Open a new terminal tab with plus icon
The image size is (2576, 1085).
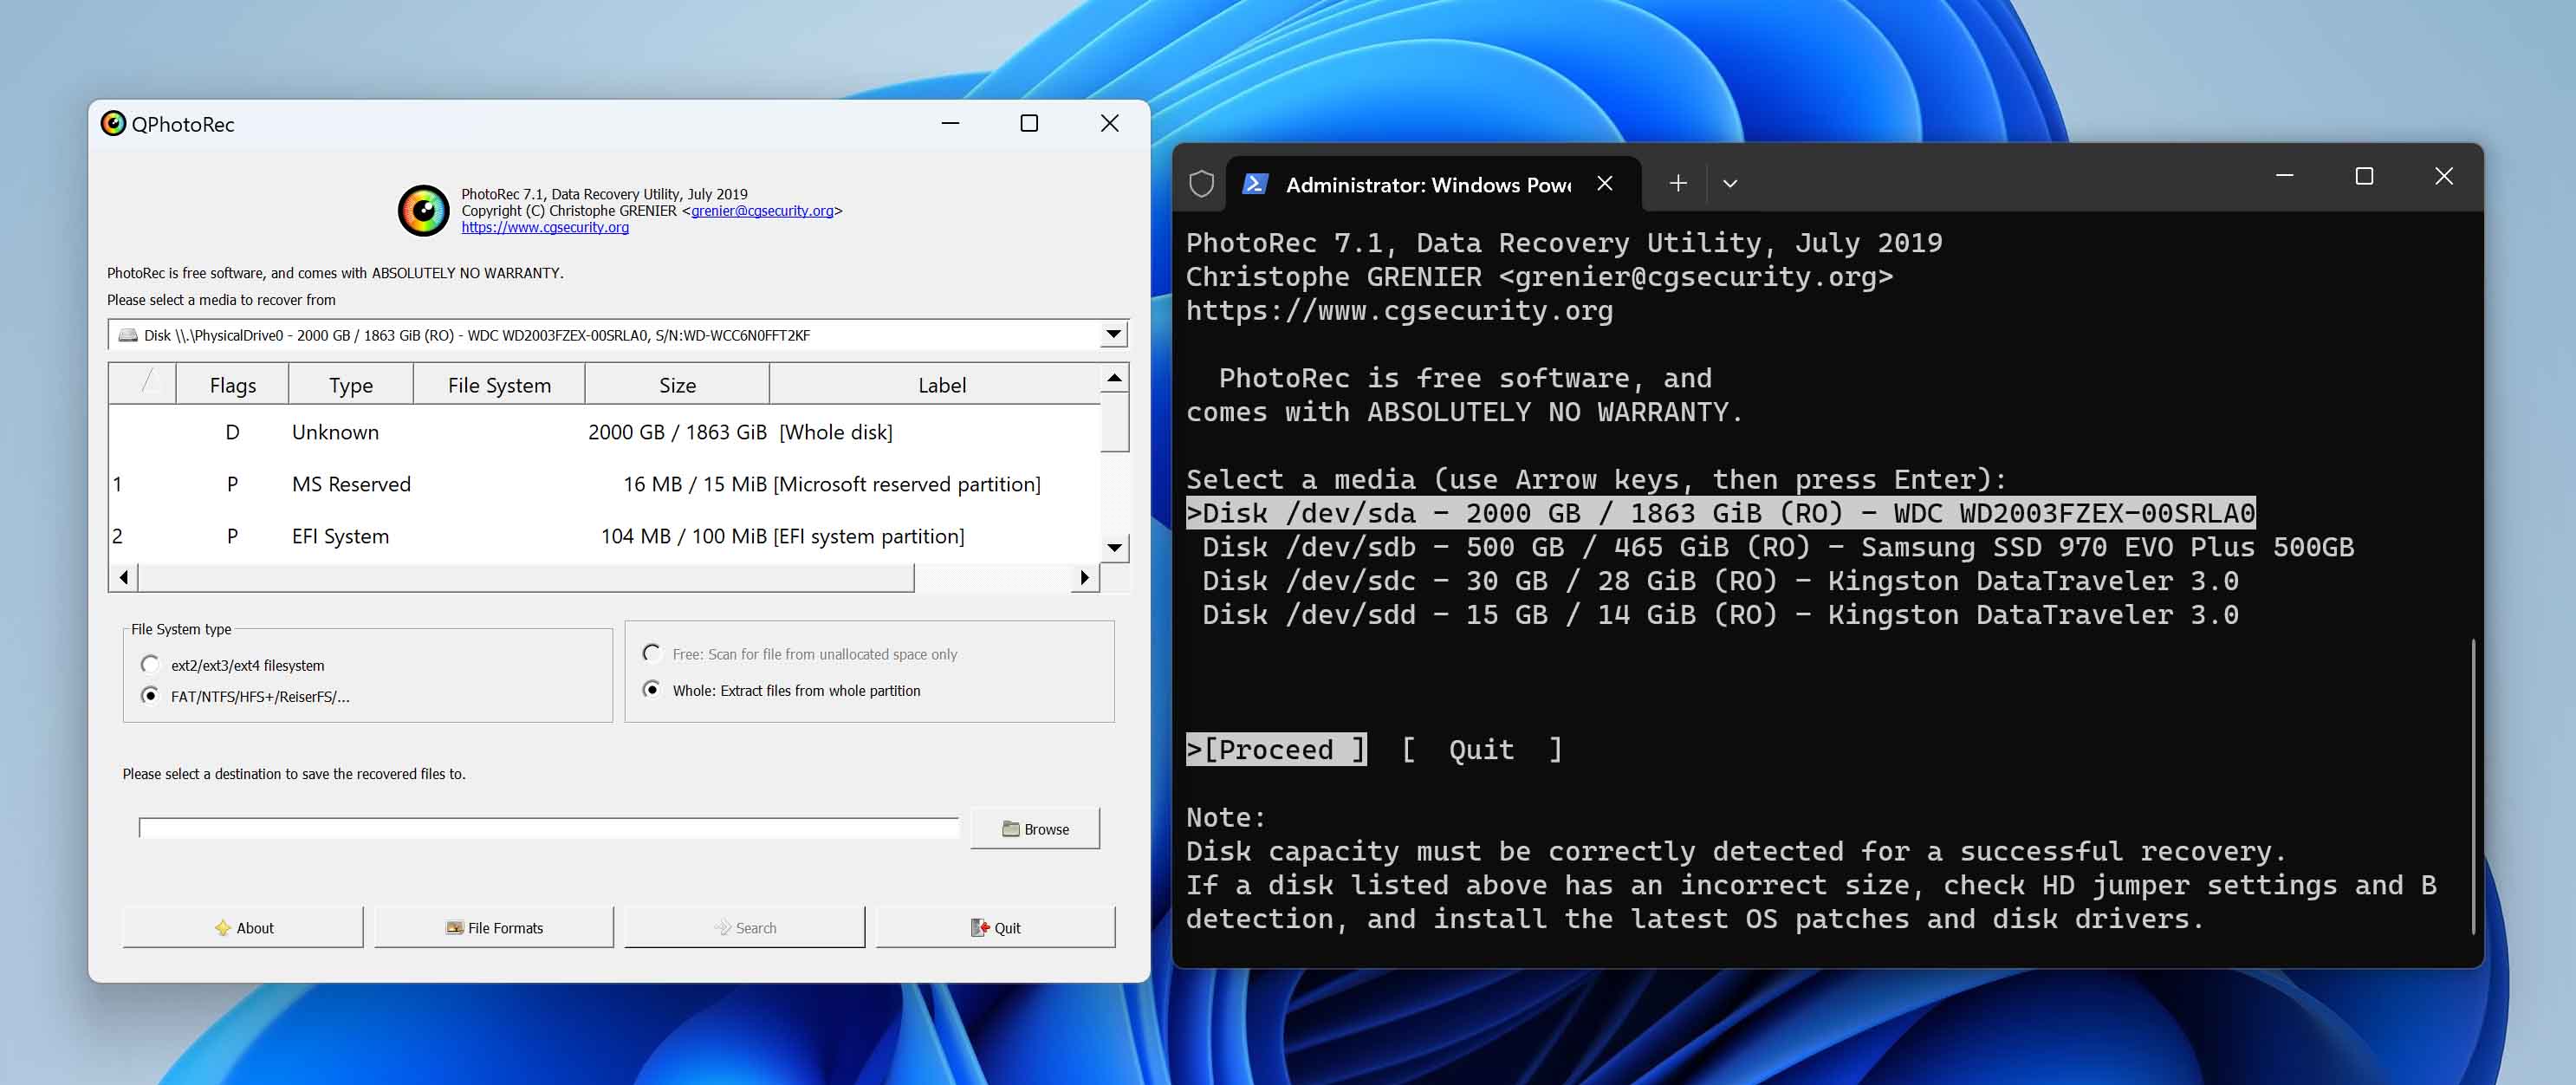pyautogui.click(x=1678, y=183)
